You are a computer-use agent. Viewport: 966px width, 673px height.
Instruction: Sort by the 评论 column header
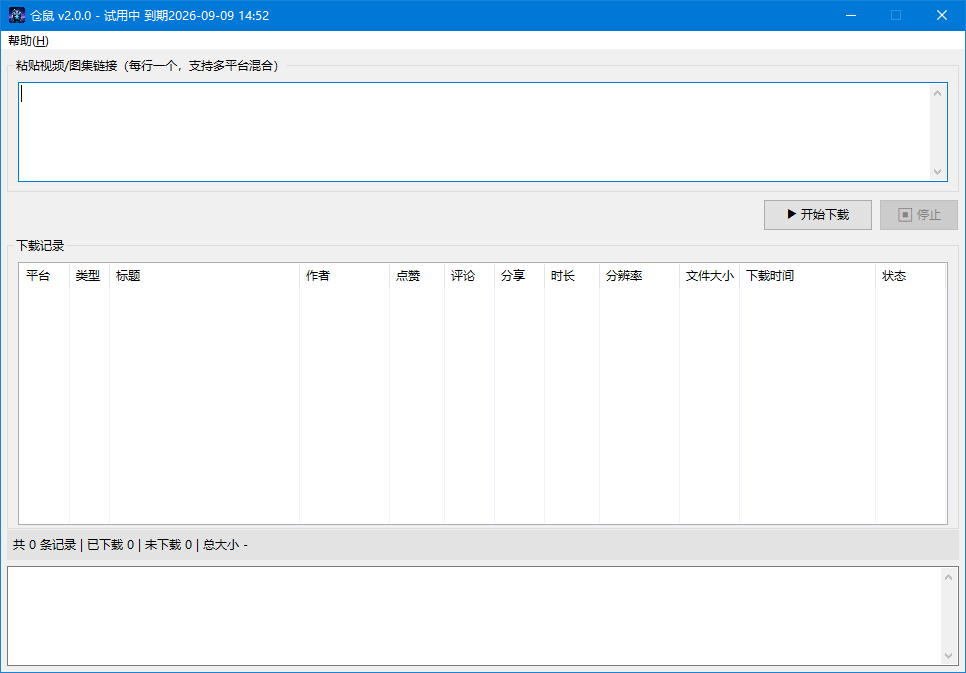pos(469,276)
